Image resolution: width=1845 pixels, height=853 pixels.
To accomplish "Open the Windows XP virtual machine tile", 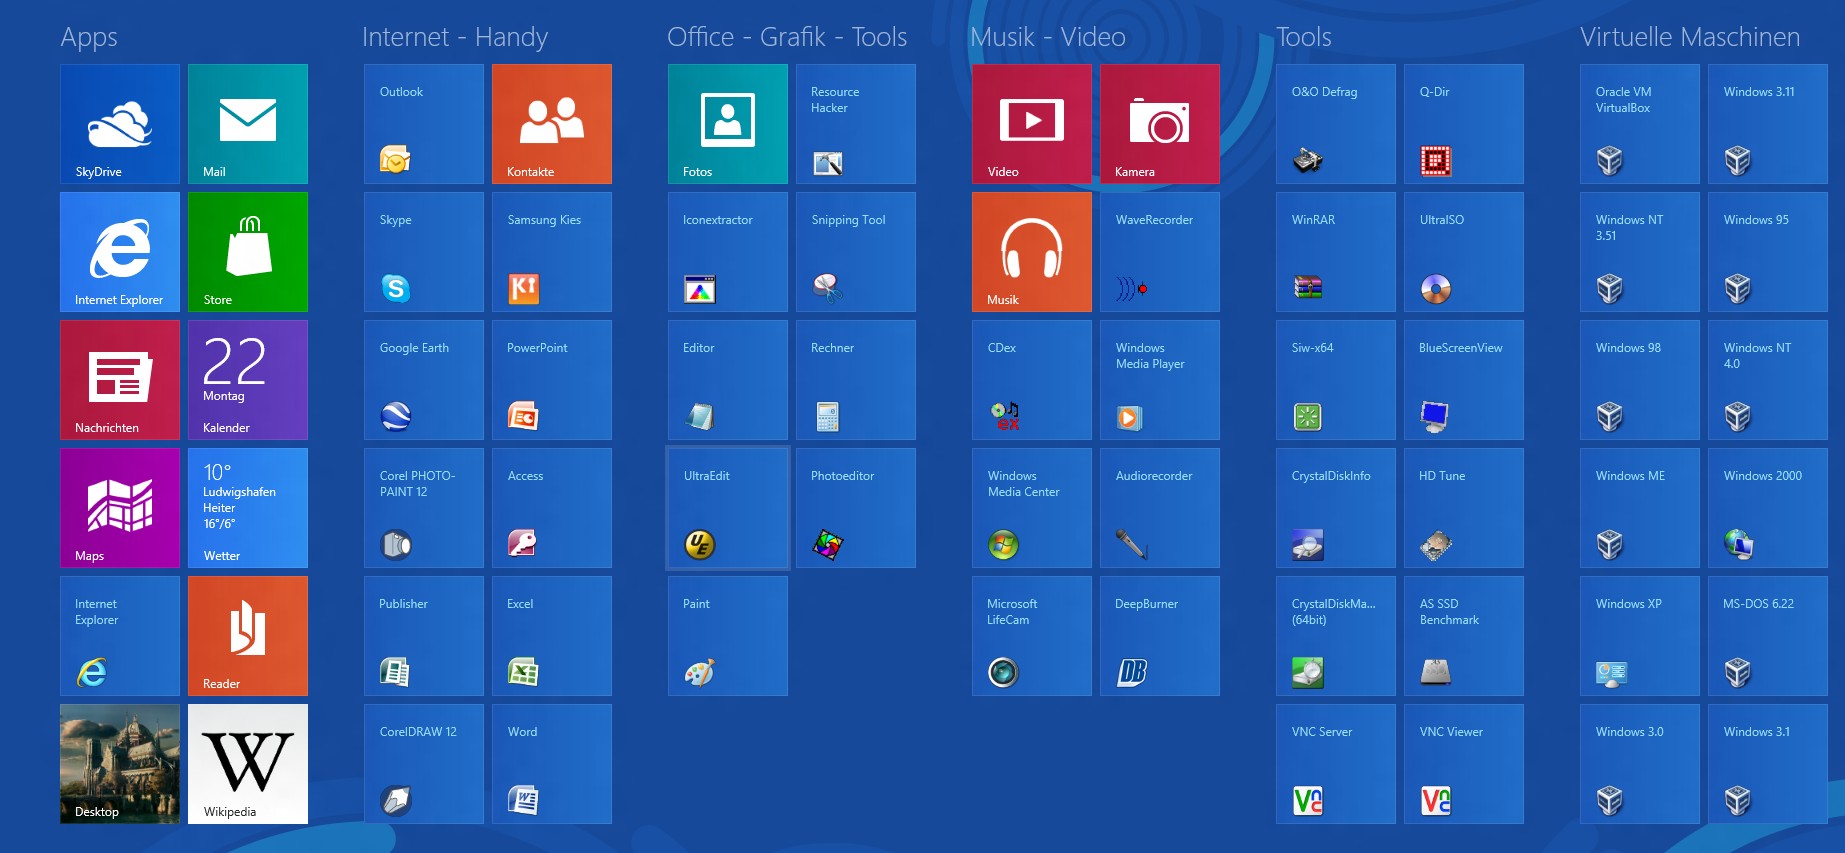I will (1640, 636).
